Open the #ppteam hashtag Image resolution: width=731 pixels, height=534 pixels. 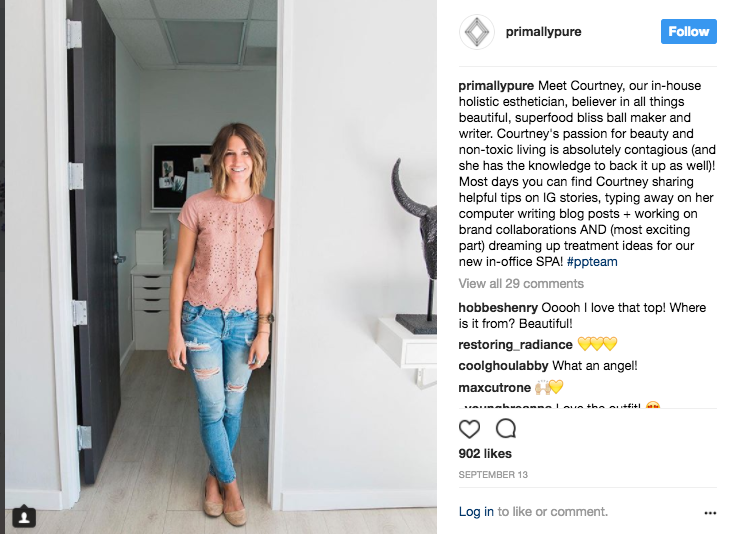(x=592, y=262)
